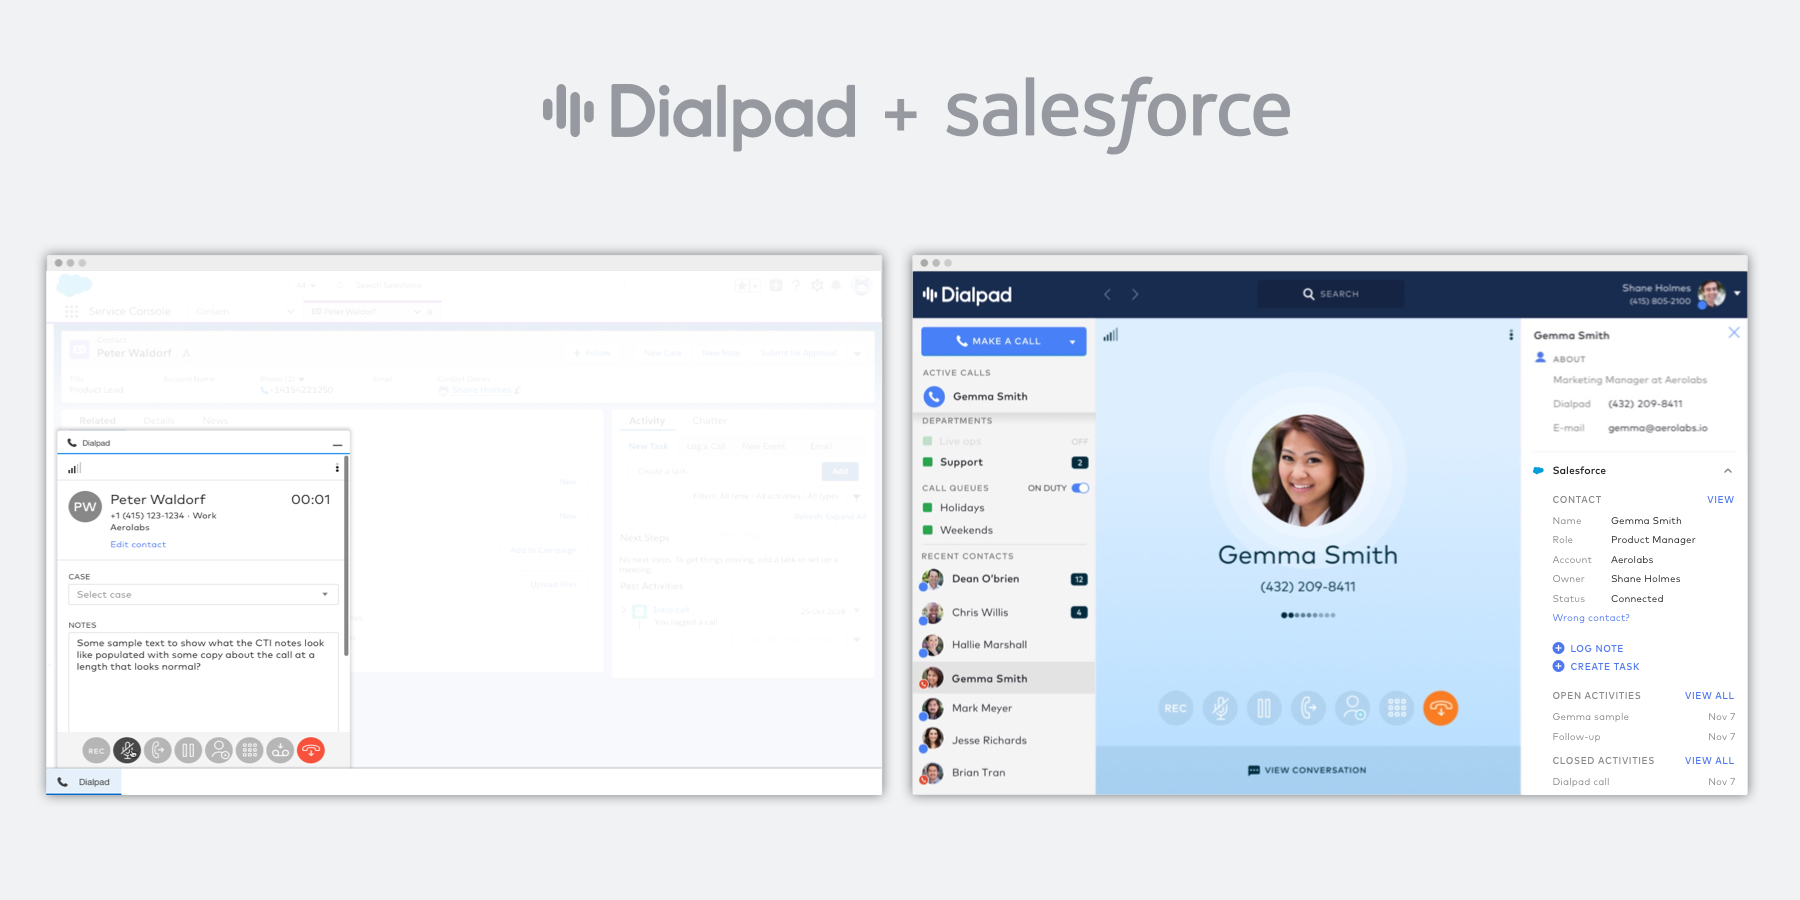Open the voicemail drop icon in CTI widget
The width and height of the screenshot is (1800, 900).
click(280, 750)
